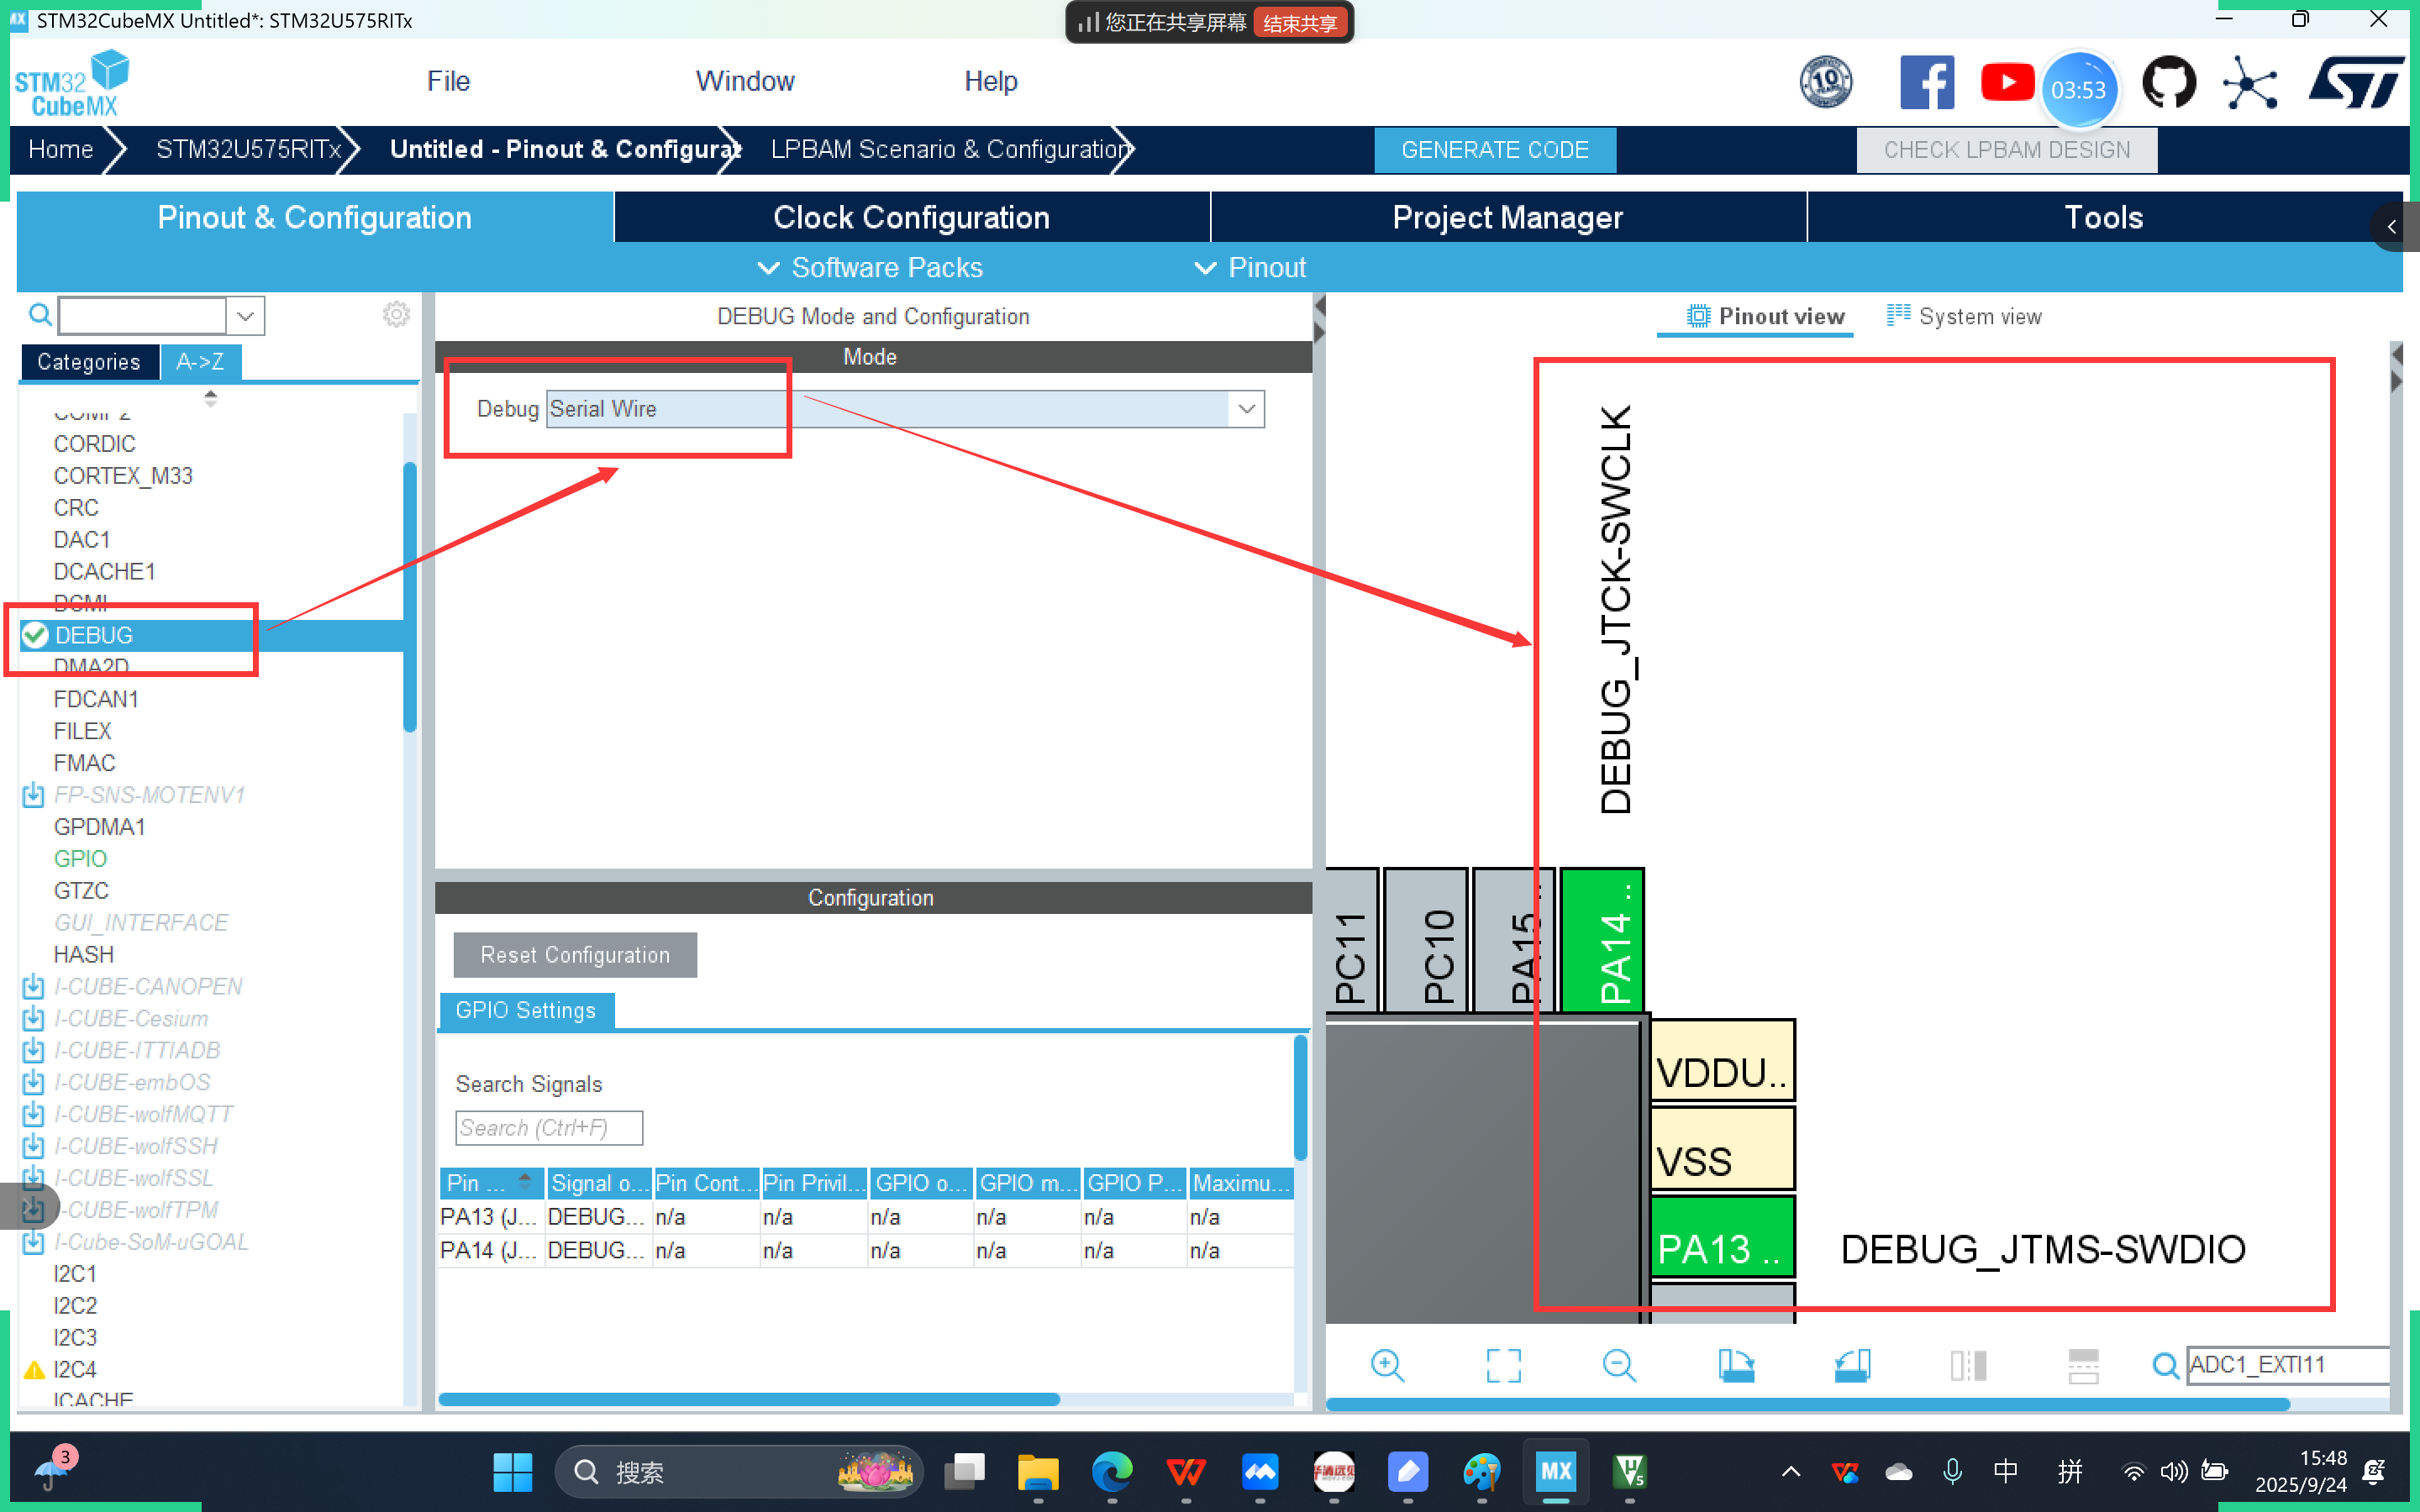Select GPIO in the category list

coord(80,859)
